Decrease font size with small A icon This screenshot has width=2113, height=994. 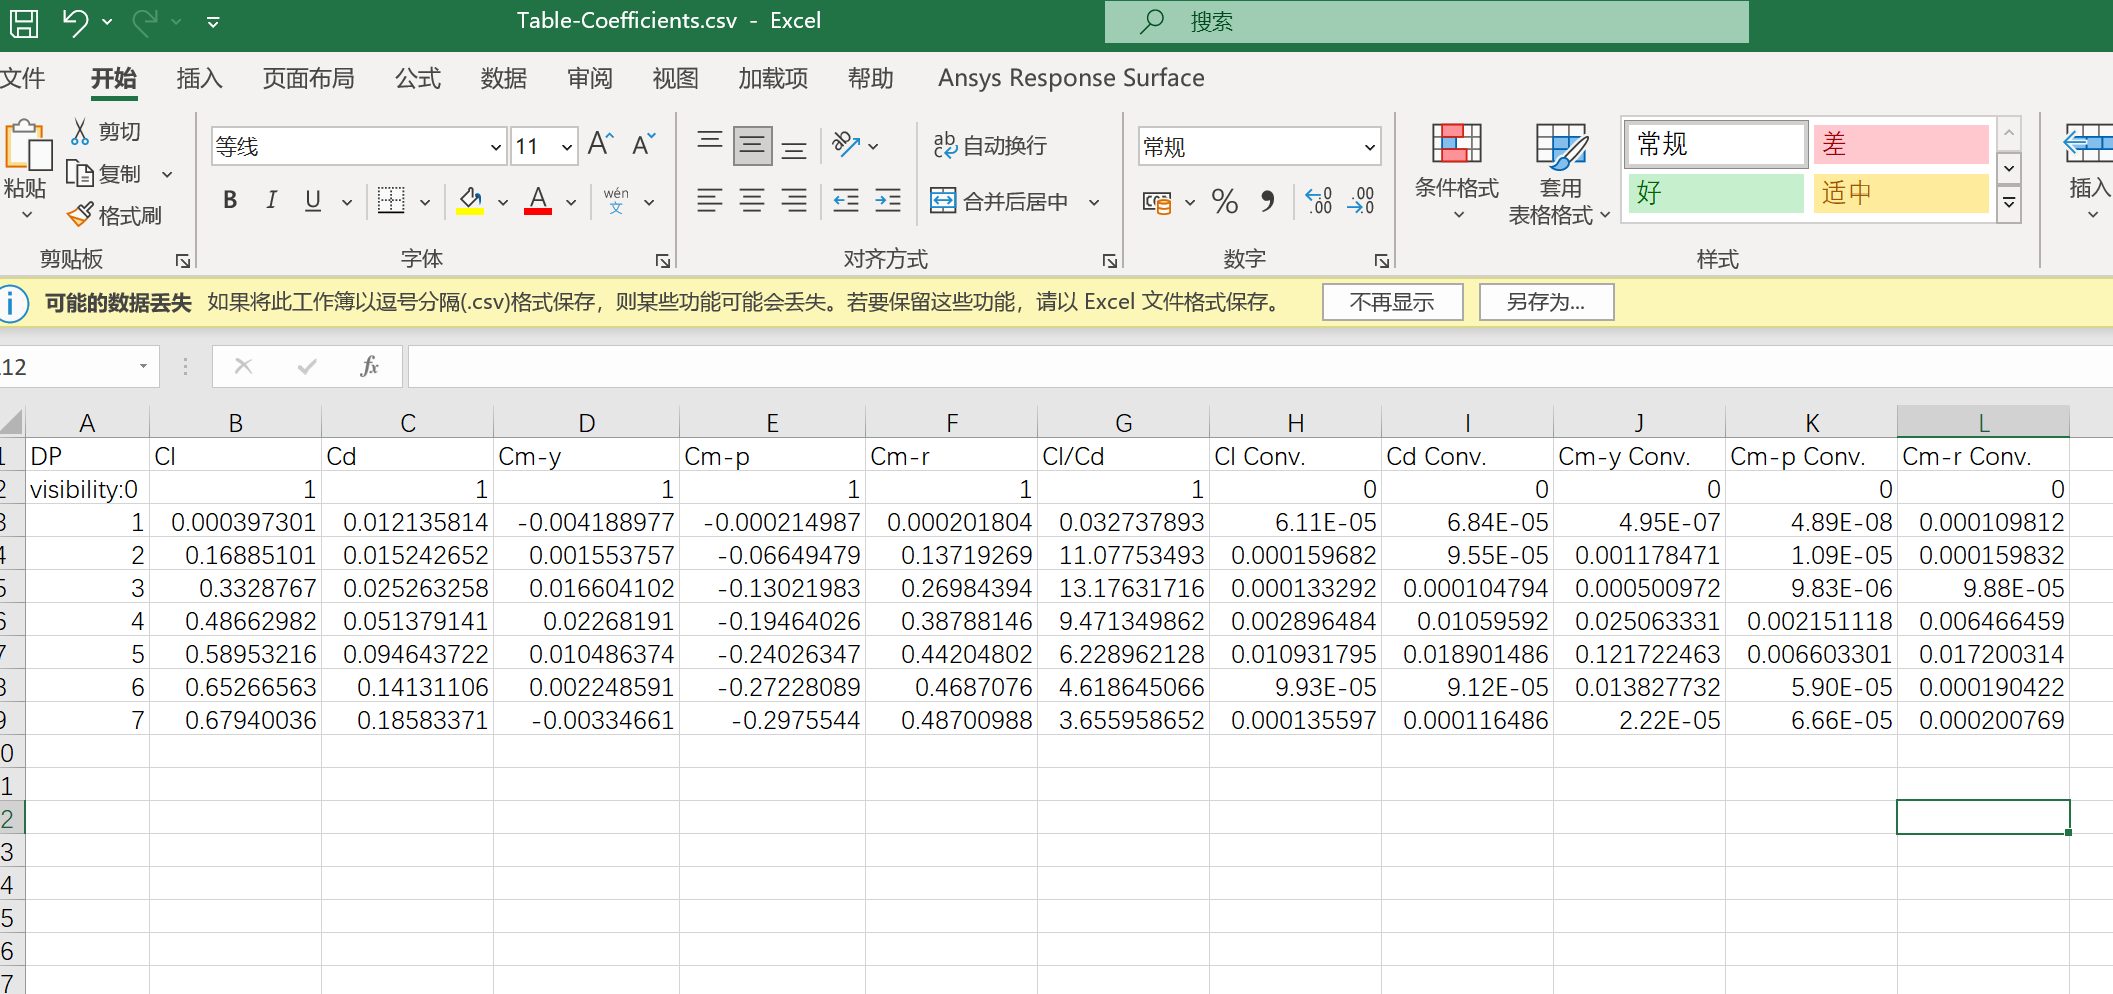click(644, 145)
